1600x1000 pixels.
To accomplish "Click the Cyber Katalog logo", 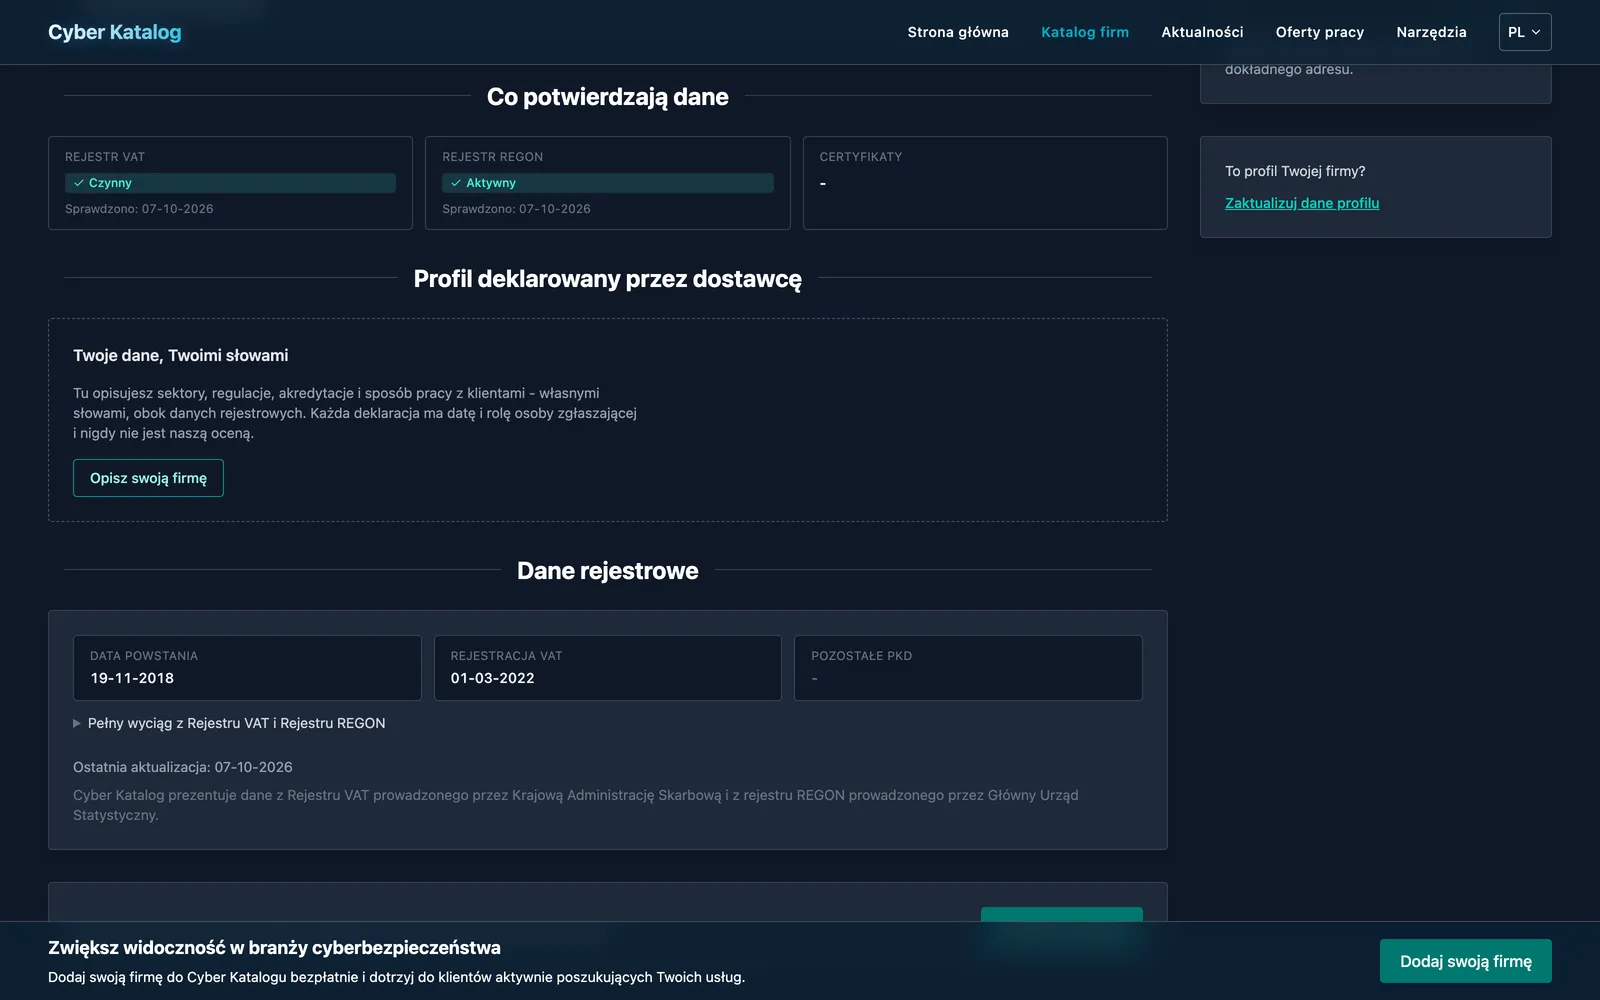I will coord(115,32).
